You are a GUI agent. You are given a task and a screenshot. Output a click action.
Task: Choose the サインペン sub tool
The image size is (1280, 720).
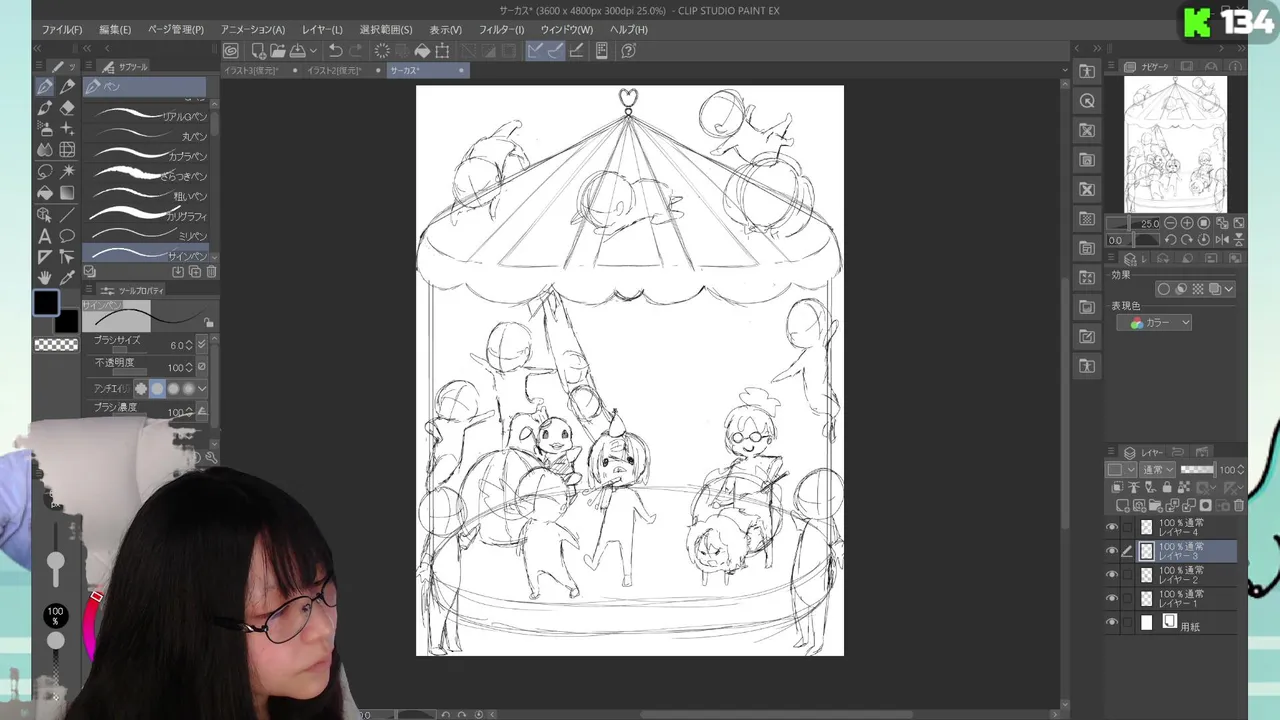click(146, 255)
